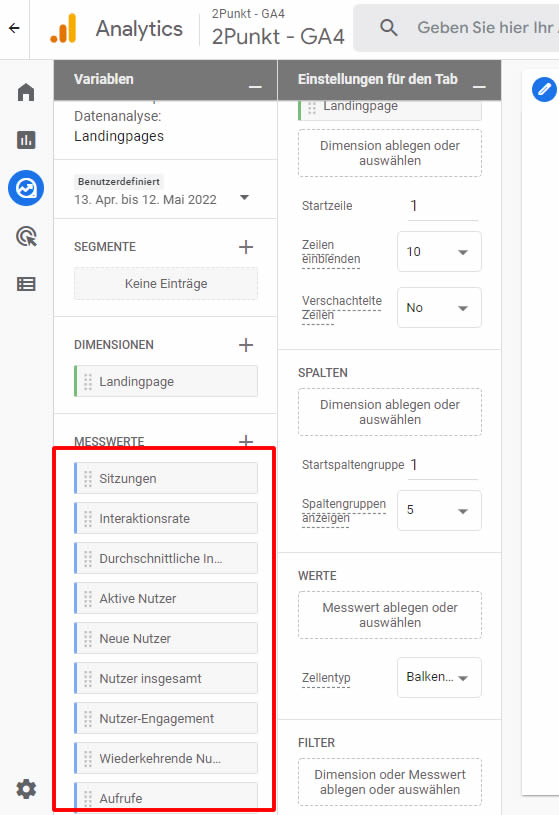Screen dimensions: 559x815
Task: Open the Home icon in sidebar
Action: pos(26,92)
